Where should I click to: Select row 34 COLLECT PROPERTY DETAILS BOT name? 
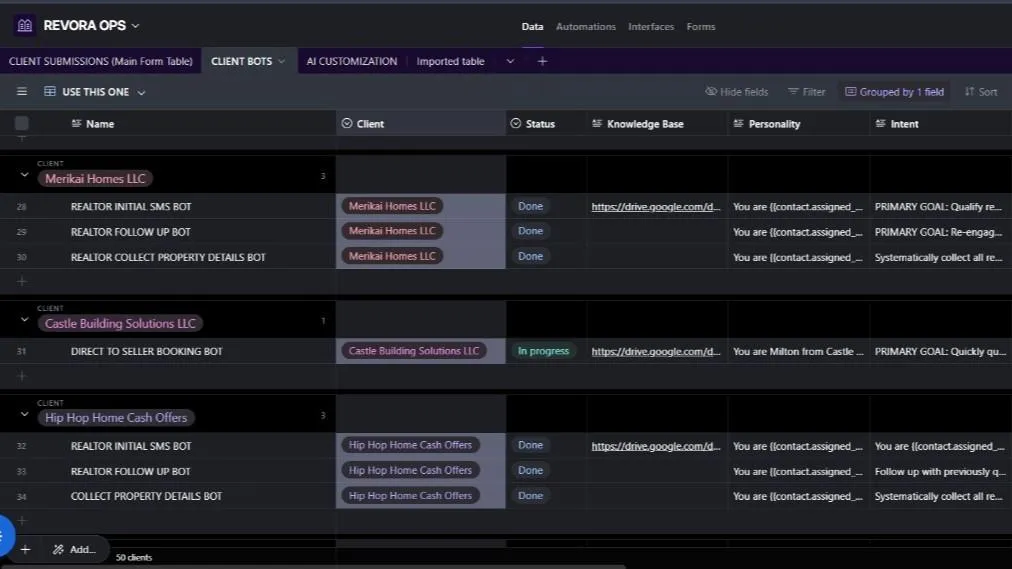click(146, 496)
